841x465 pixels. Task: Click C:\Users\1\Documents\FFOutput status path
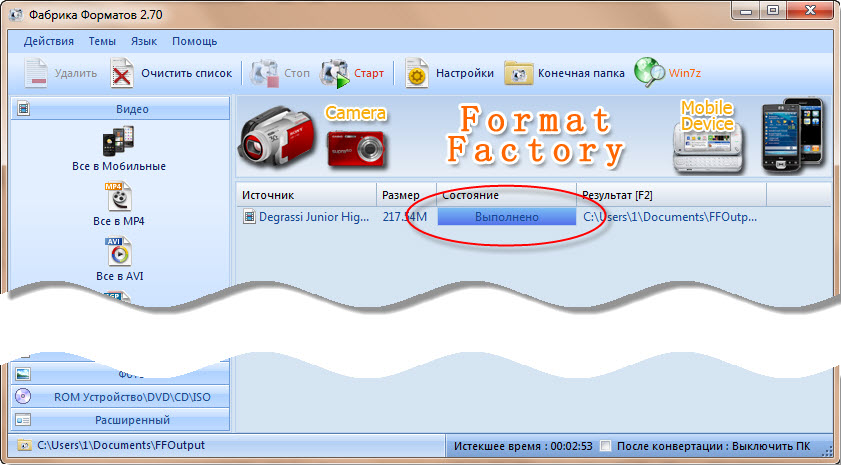coord(121,445)
